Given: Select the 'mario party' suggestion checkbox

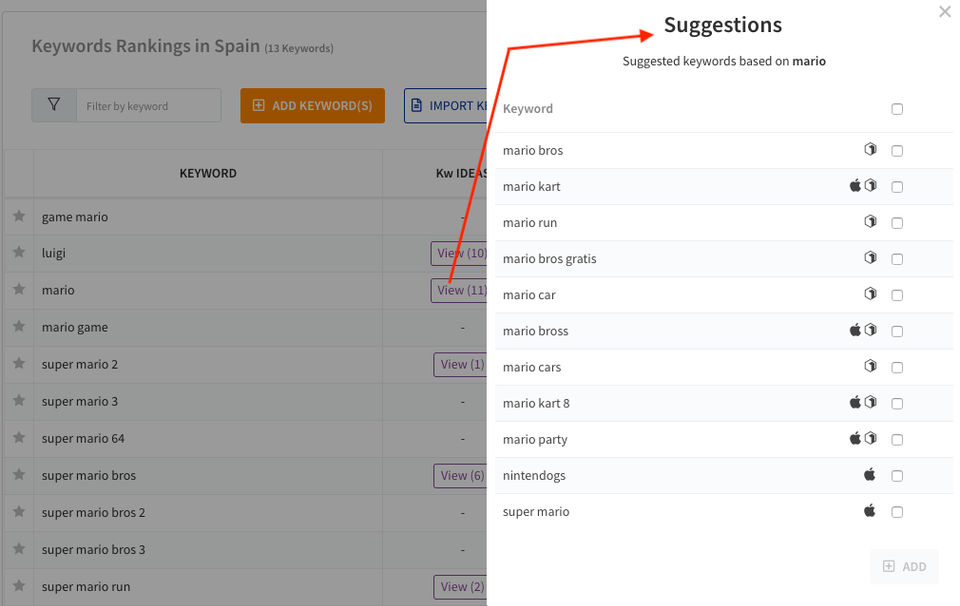Looking at the screenshot, I should point(897,439).
